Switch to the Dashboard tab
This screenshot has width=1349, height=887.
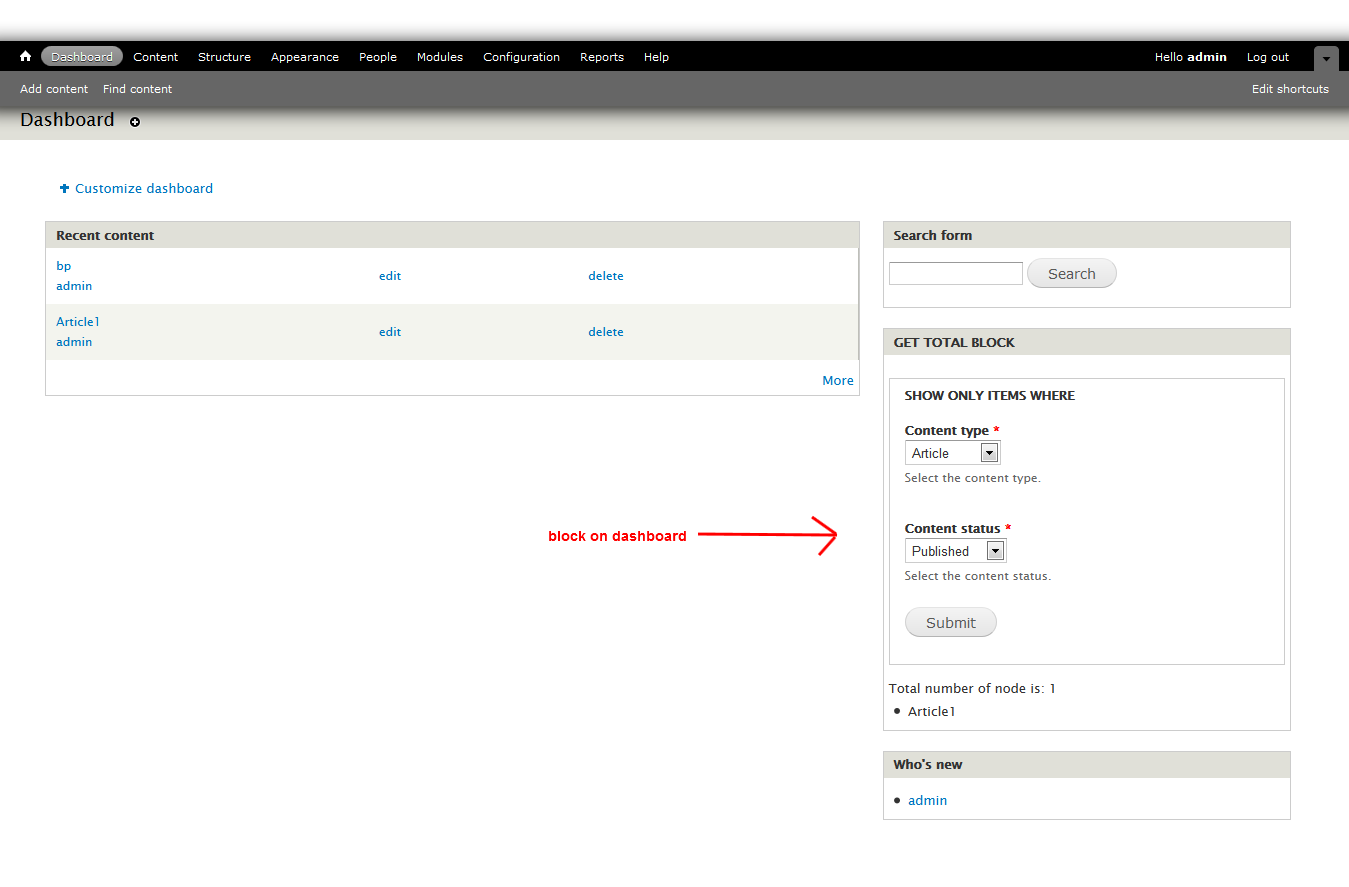(82, 56)
